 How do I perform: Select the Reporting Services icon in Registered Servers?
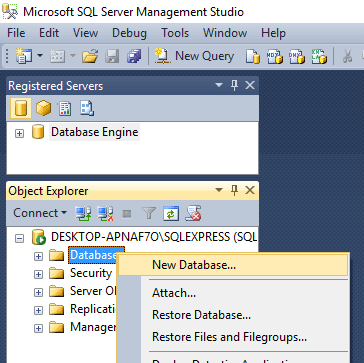(65, 109)
